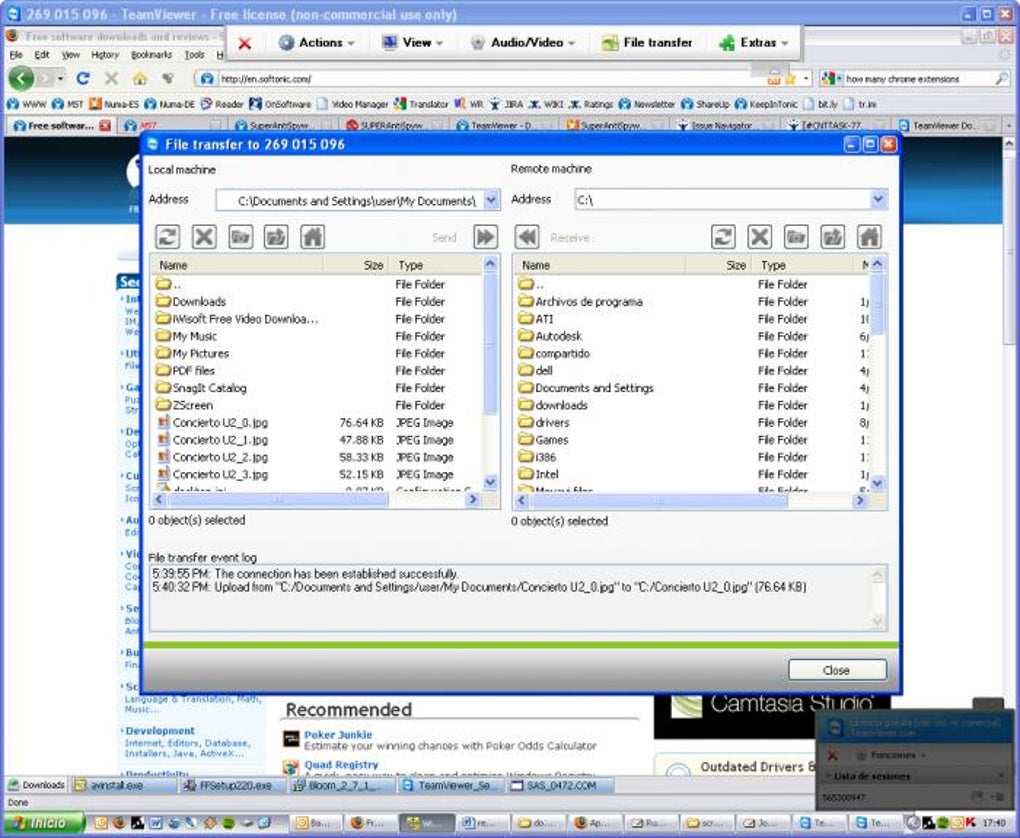Image resolution: width=1020 pixels, height=838 pixels.
Task: Expand the remote Address dropdown
Action: [878, 199]
